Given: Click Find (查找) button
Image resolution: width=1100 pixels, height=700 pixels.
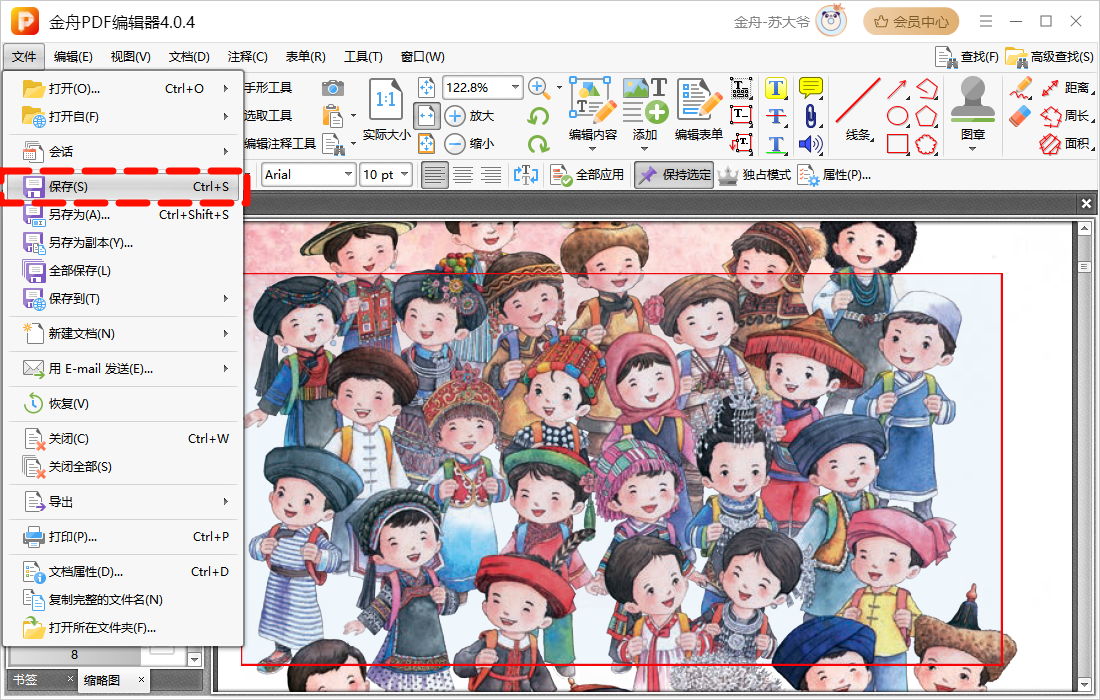Looking at the screenshot, I should 967,57.
